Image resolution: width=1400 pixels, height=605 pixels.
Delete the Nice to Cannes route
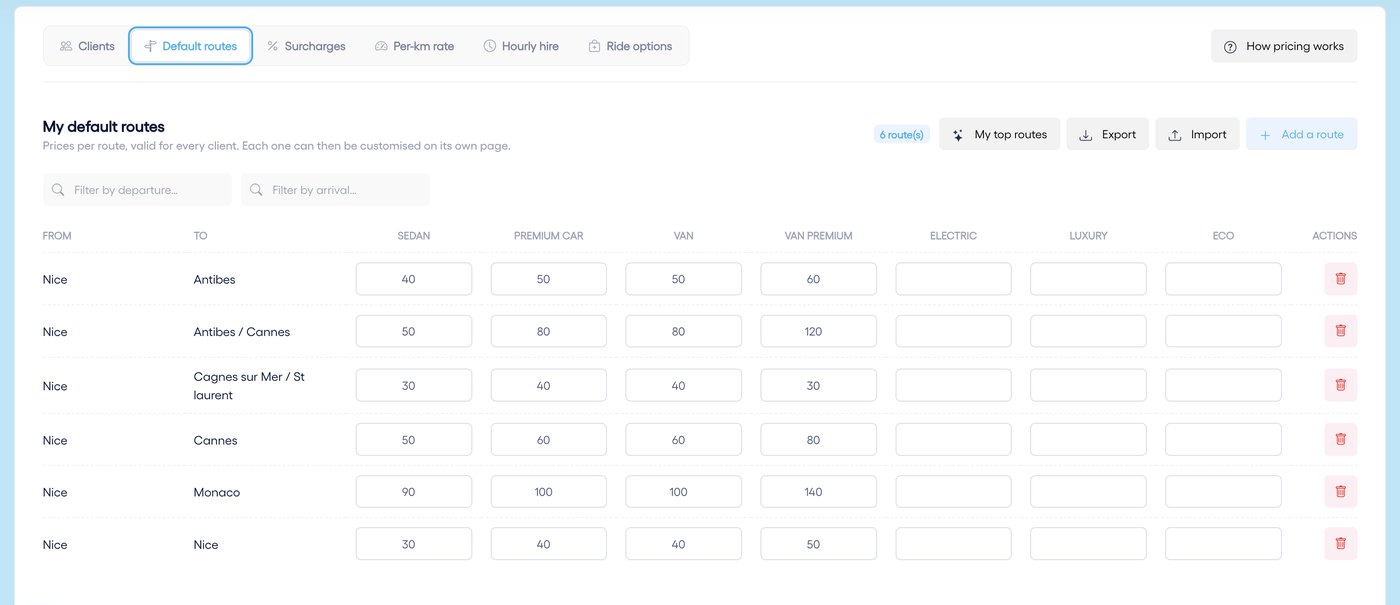(1340, 439)
